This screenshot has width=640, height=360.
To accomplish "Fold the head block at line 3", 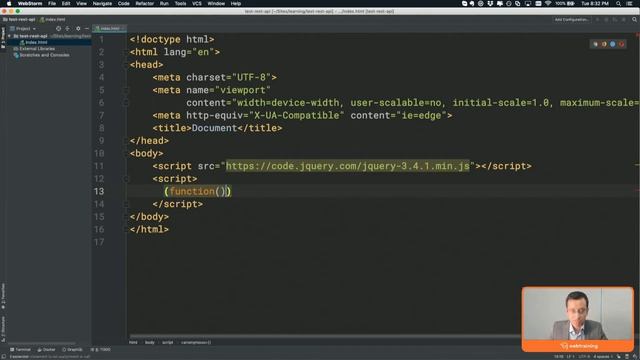I will pos(126,65).
